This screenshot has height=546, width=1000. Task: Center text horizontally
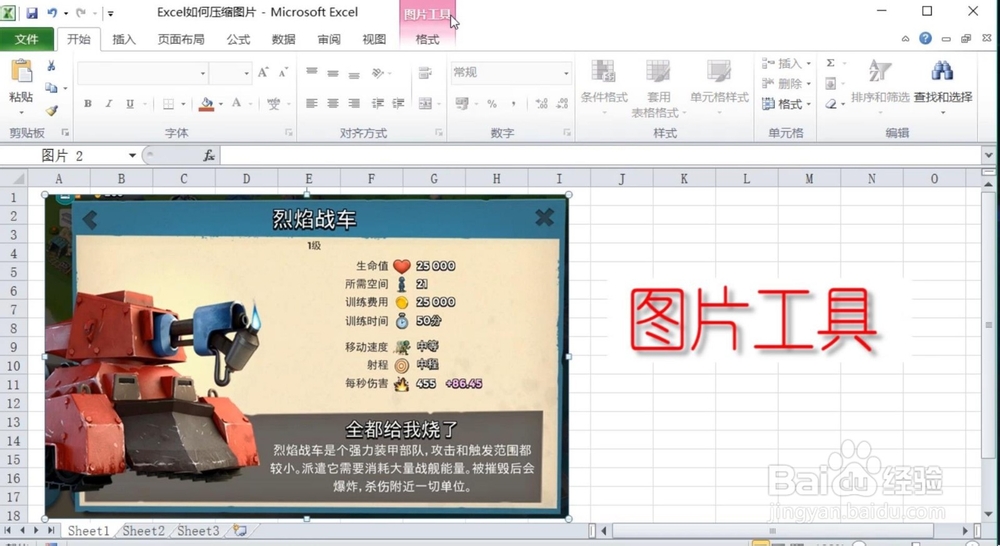tap(333, 103)
